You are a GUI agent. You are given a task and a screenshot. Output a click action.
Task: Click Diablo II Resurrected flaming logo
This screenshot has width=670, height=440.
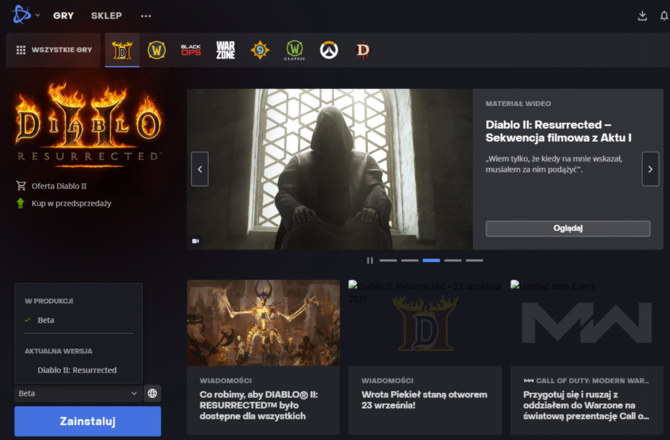89,124
